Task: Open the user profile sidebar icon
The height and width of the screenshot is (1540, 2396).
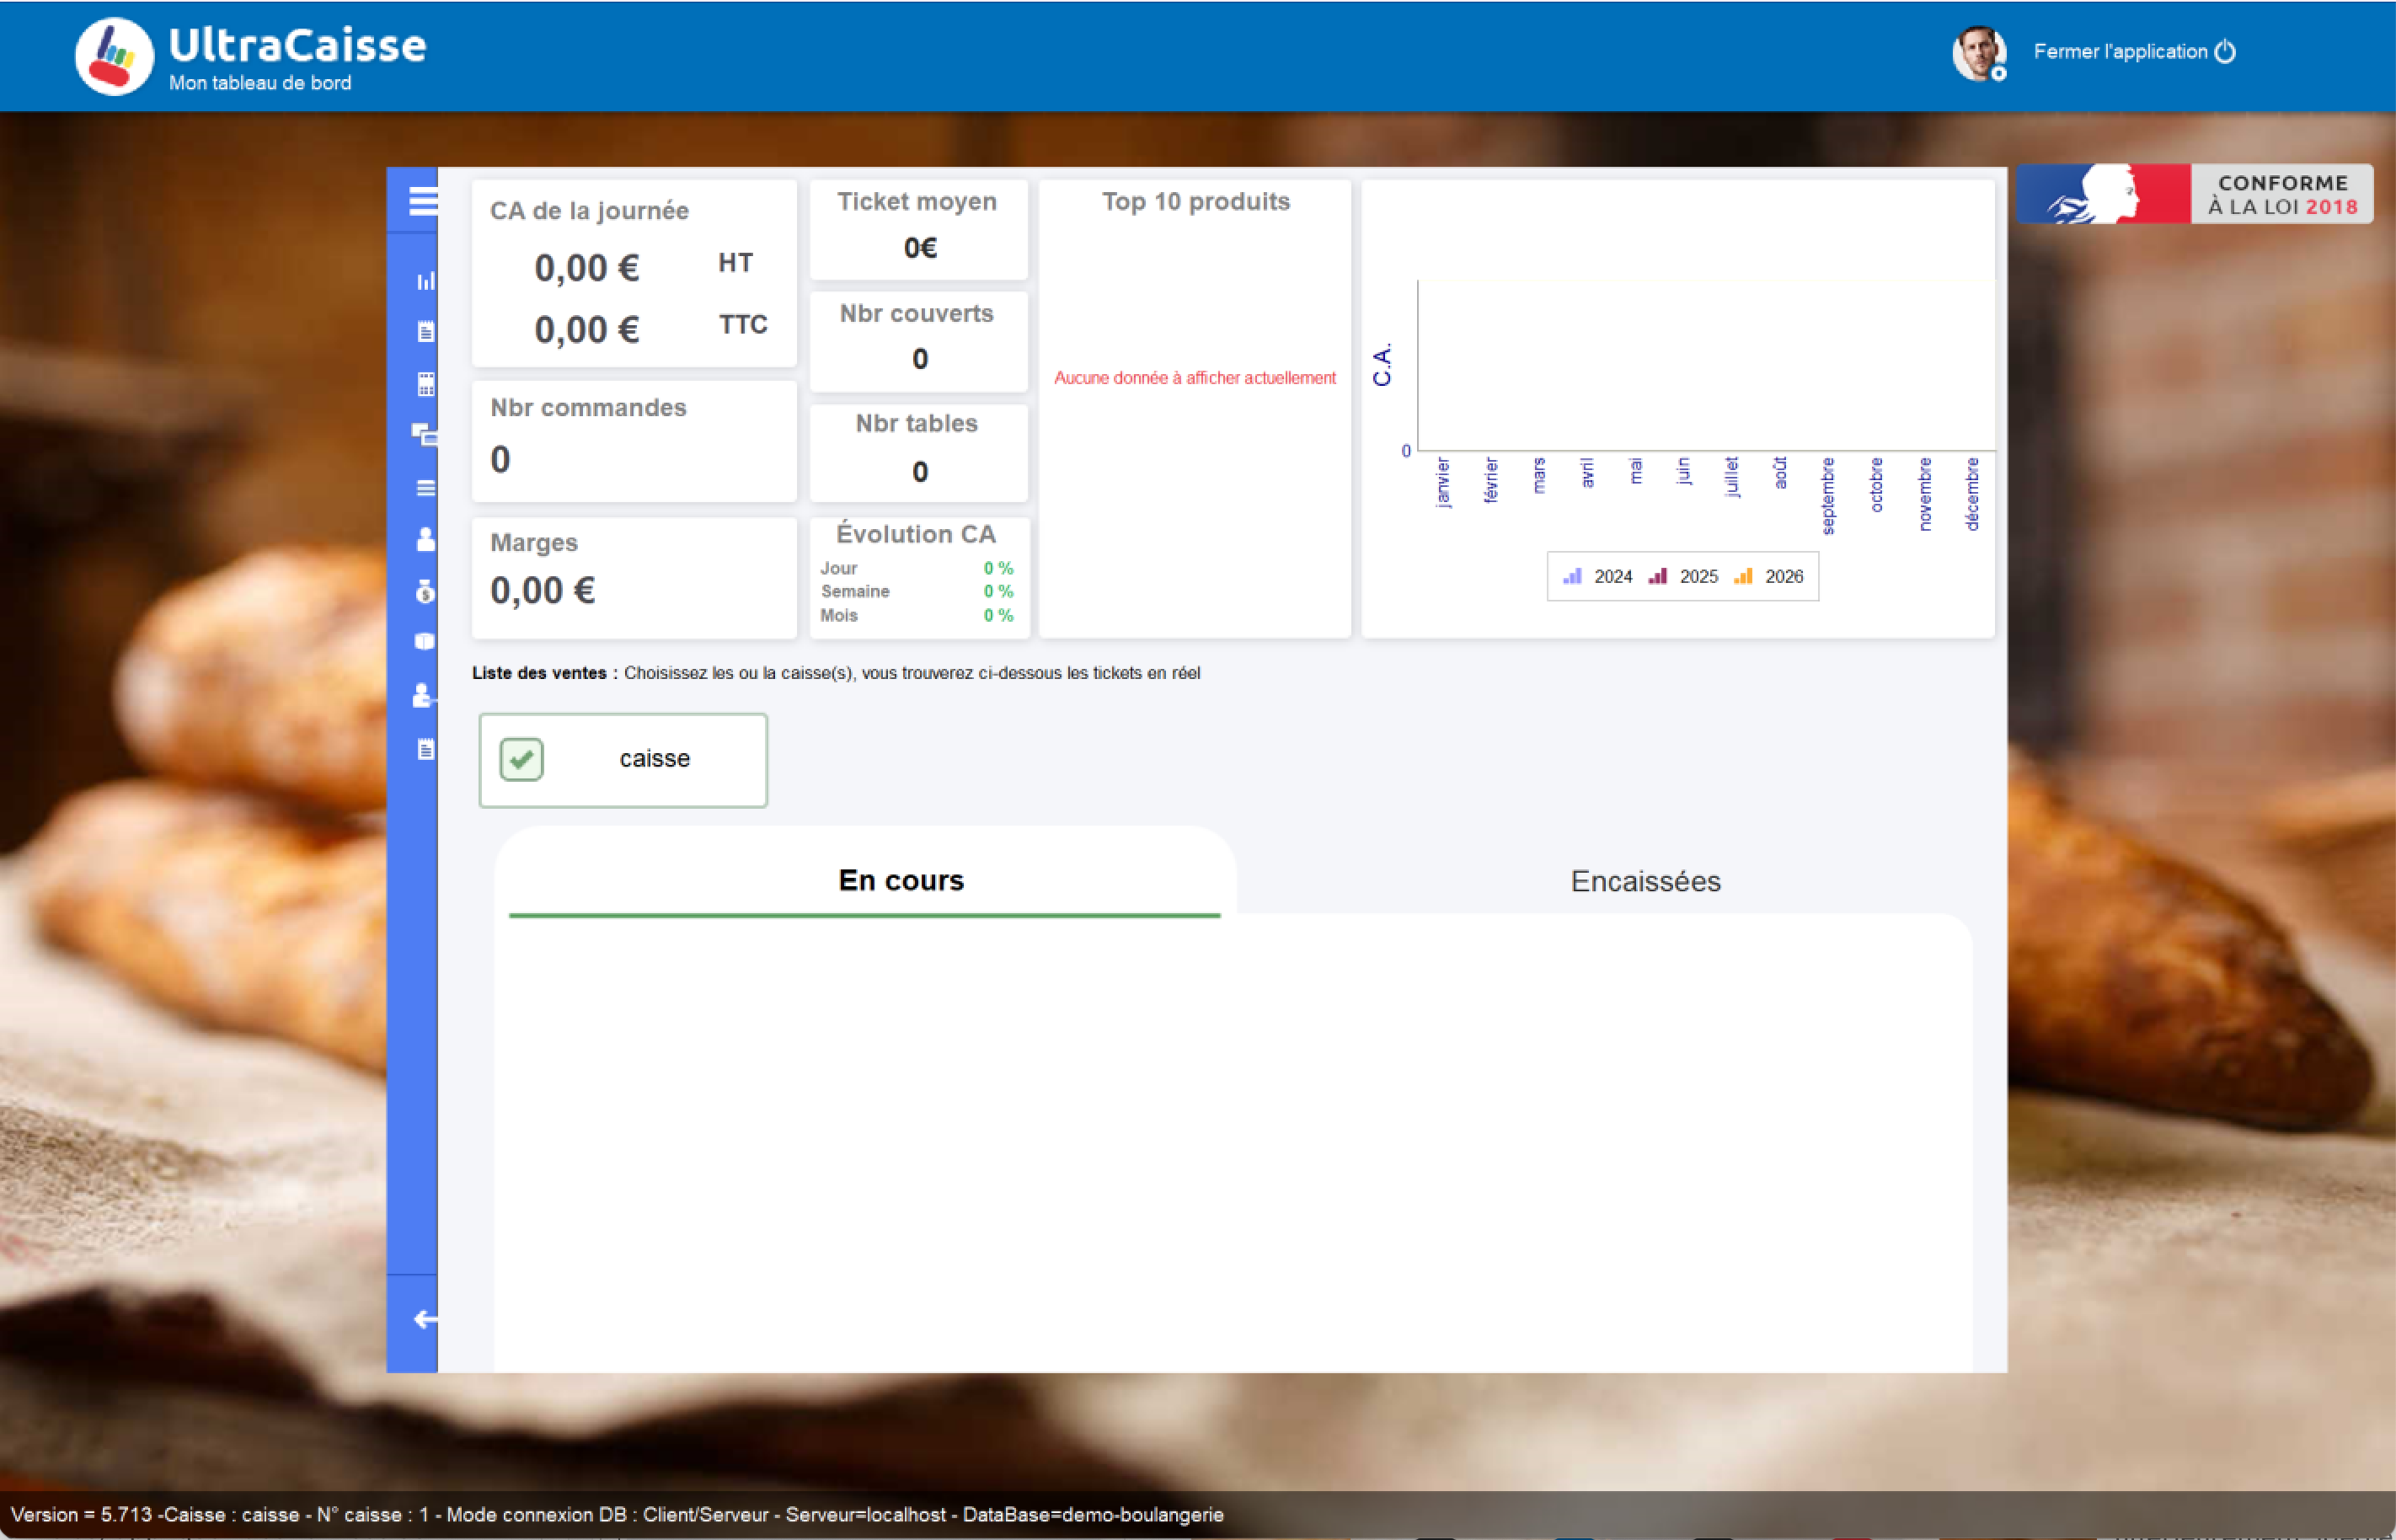Action: coord(426,540)
